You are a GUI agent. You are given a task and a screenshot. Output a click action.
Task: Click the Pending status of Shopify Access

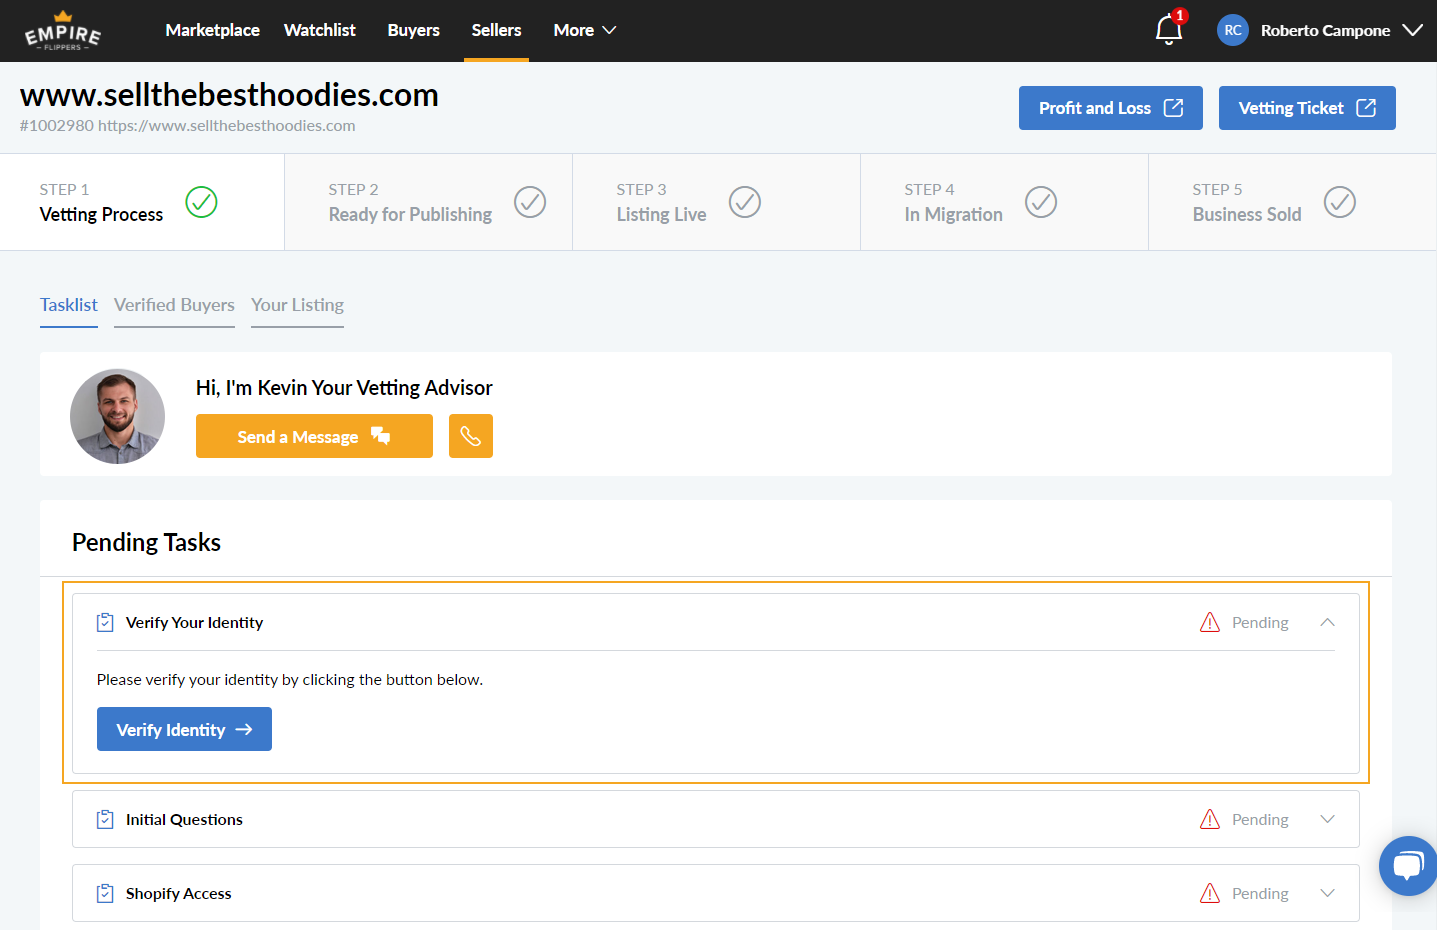pos(1260,893)
